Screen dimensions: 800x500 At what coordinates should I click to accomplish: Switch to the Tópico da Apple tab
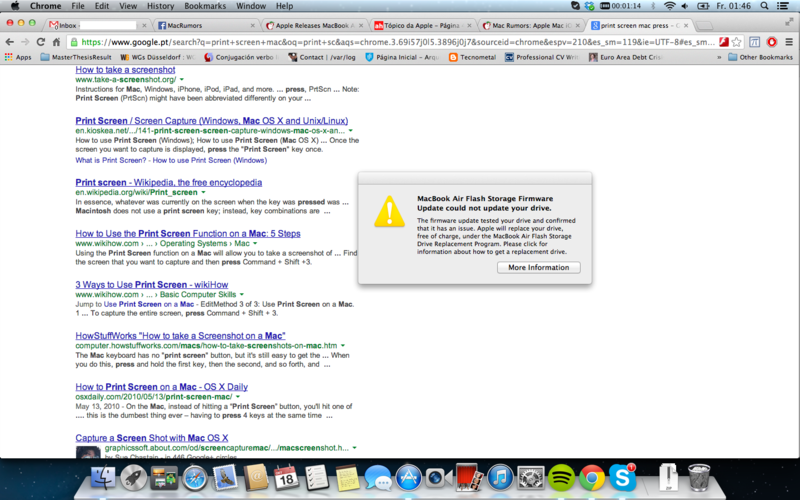(422, 25)
